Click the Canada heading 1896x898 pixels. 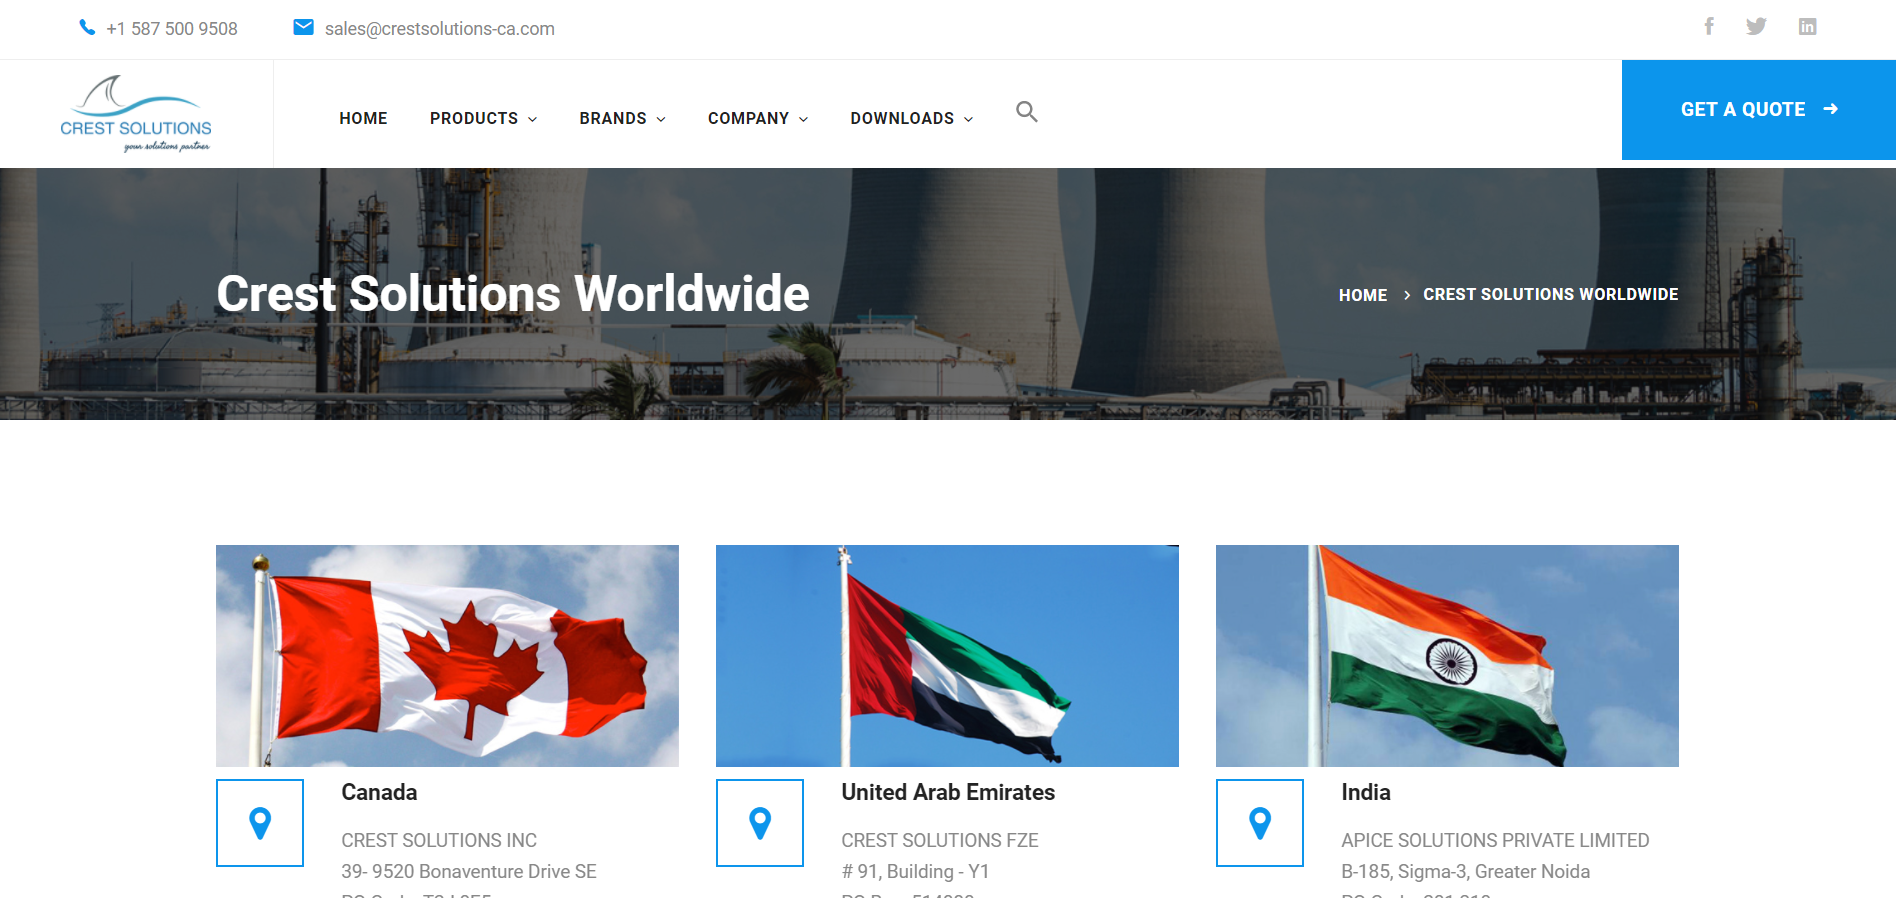pos(379,792)
